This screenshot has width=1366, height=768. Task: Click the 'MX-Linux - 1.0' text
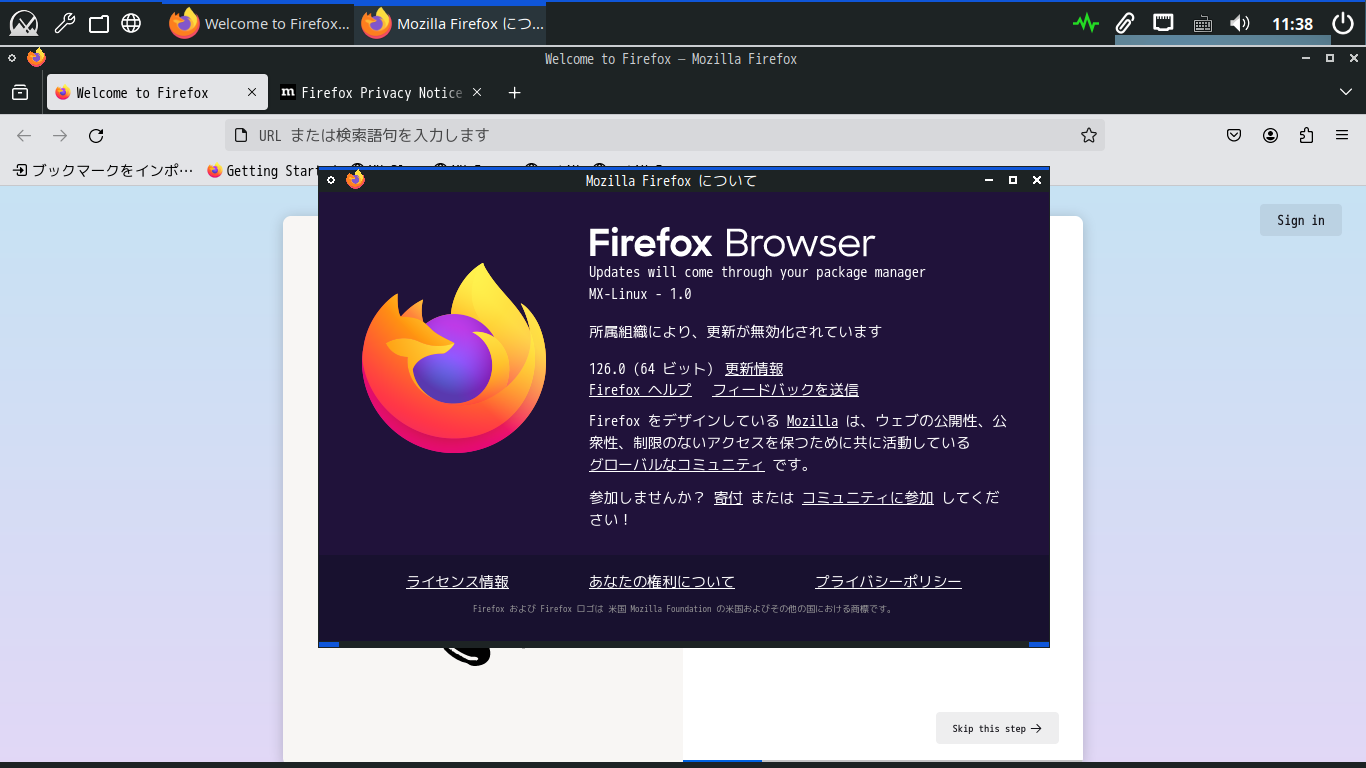(640, 294)
